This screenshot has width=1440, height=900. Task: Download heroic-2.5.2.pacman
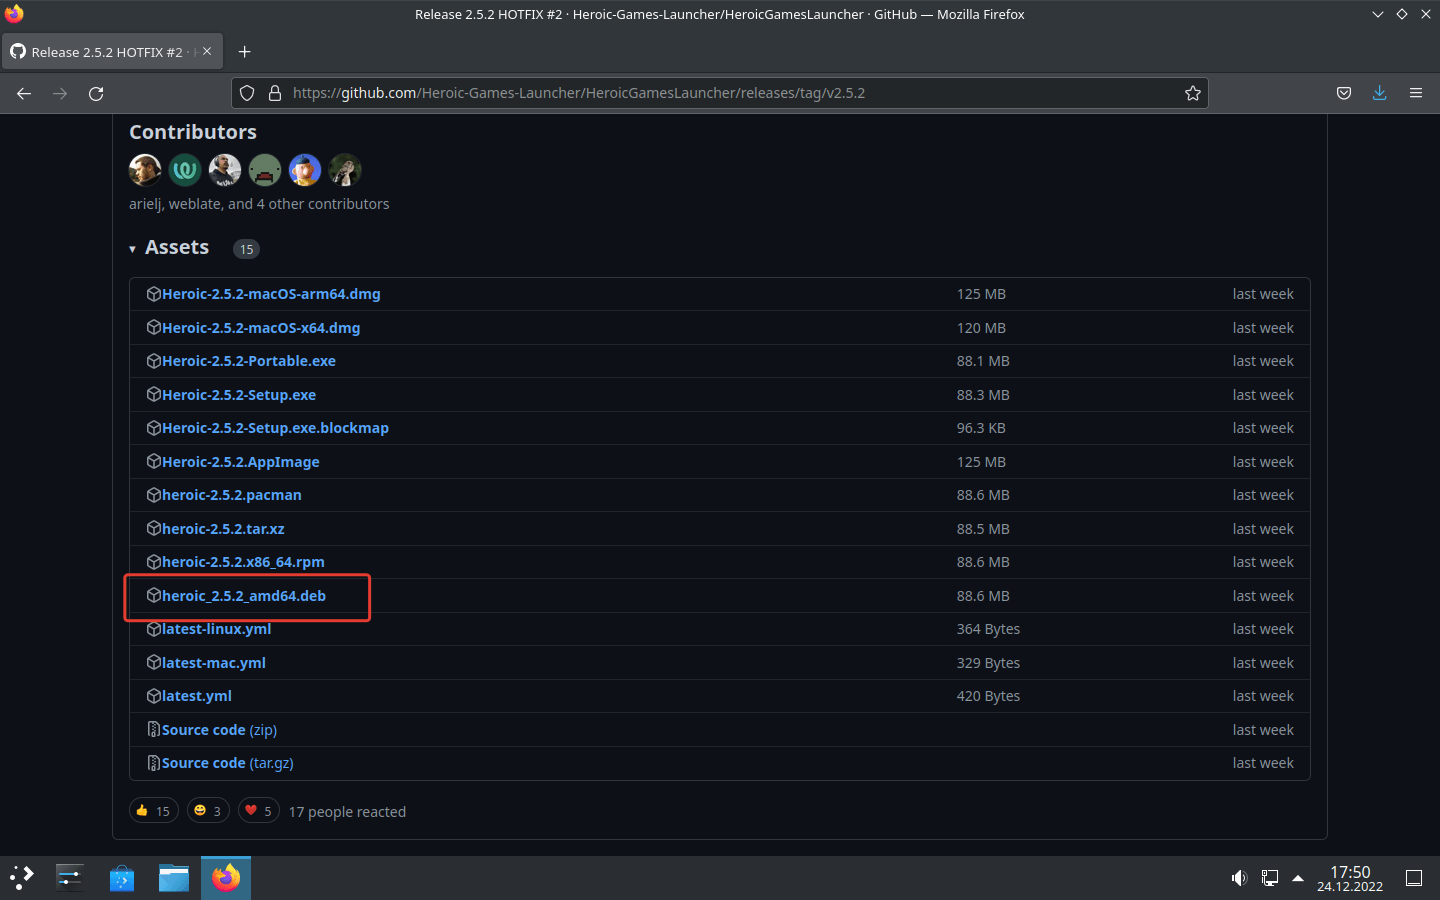[x=232, y=495]
